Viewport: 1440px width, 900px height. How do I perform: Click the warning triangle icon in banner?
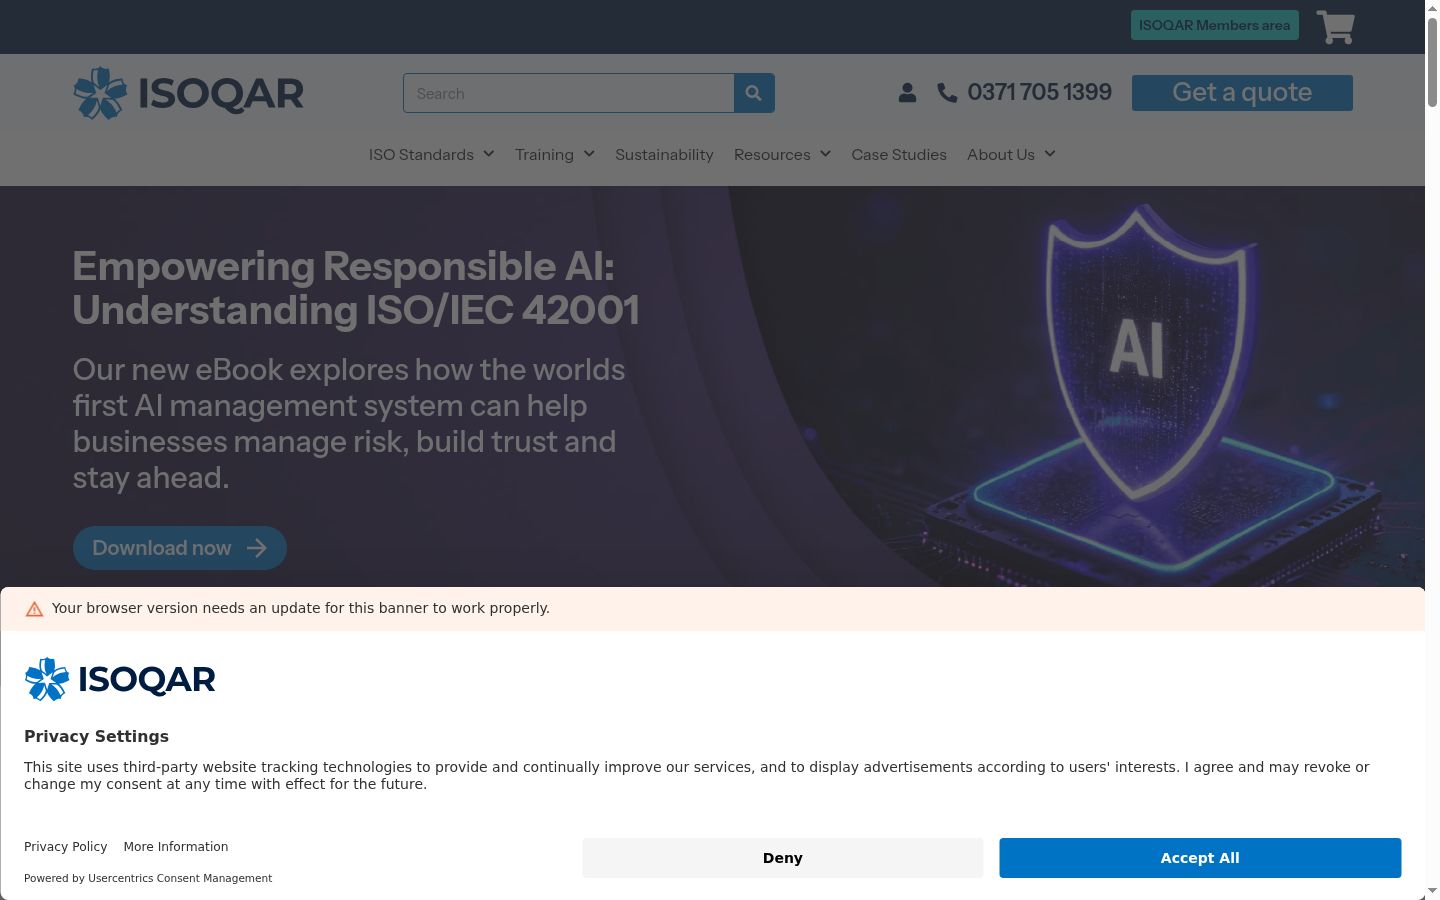pyautogui.click(x=34, y=609)
